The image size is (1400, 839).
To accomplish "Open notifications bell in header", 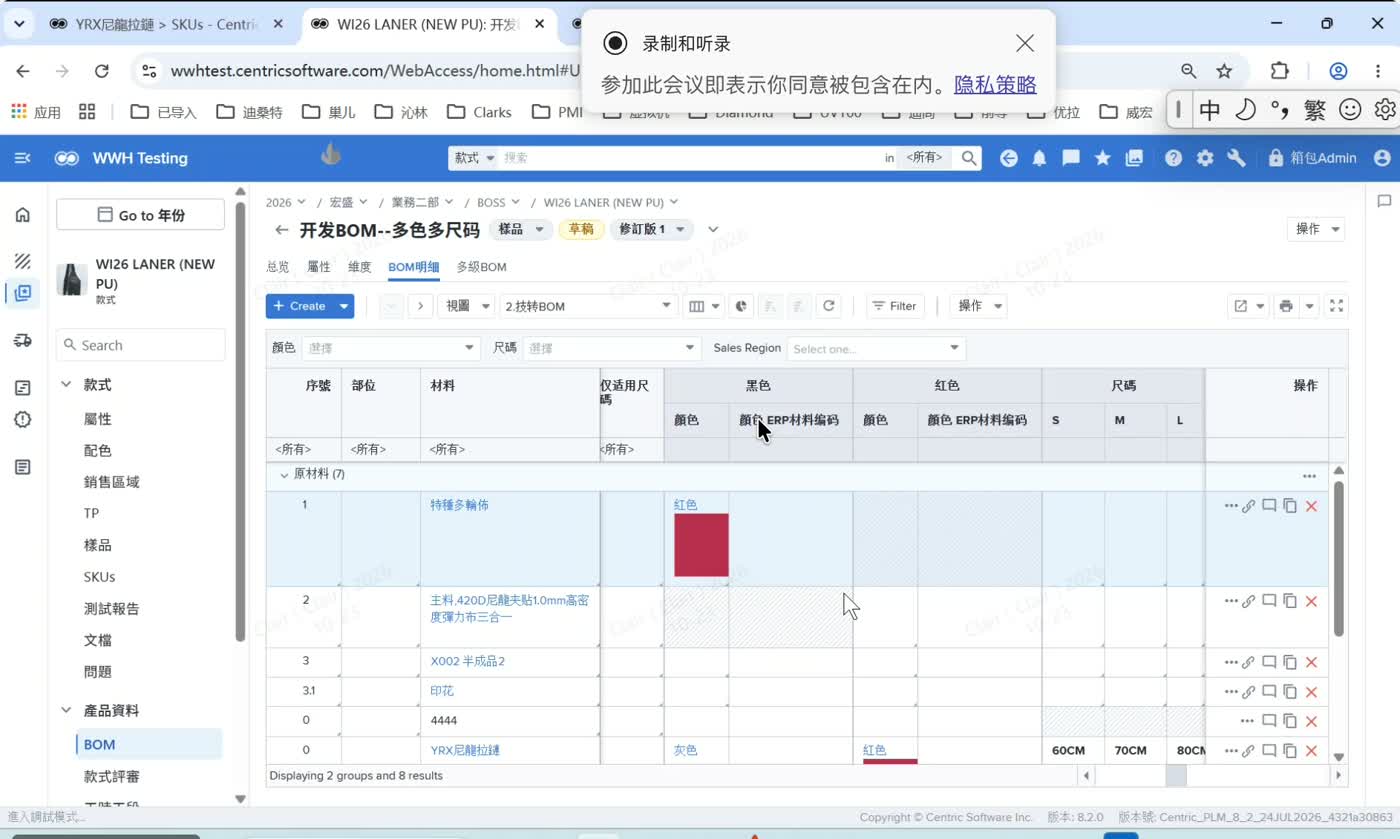I will [1040, 158].
